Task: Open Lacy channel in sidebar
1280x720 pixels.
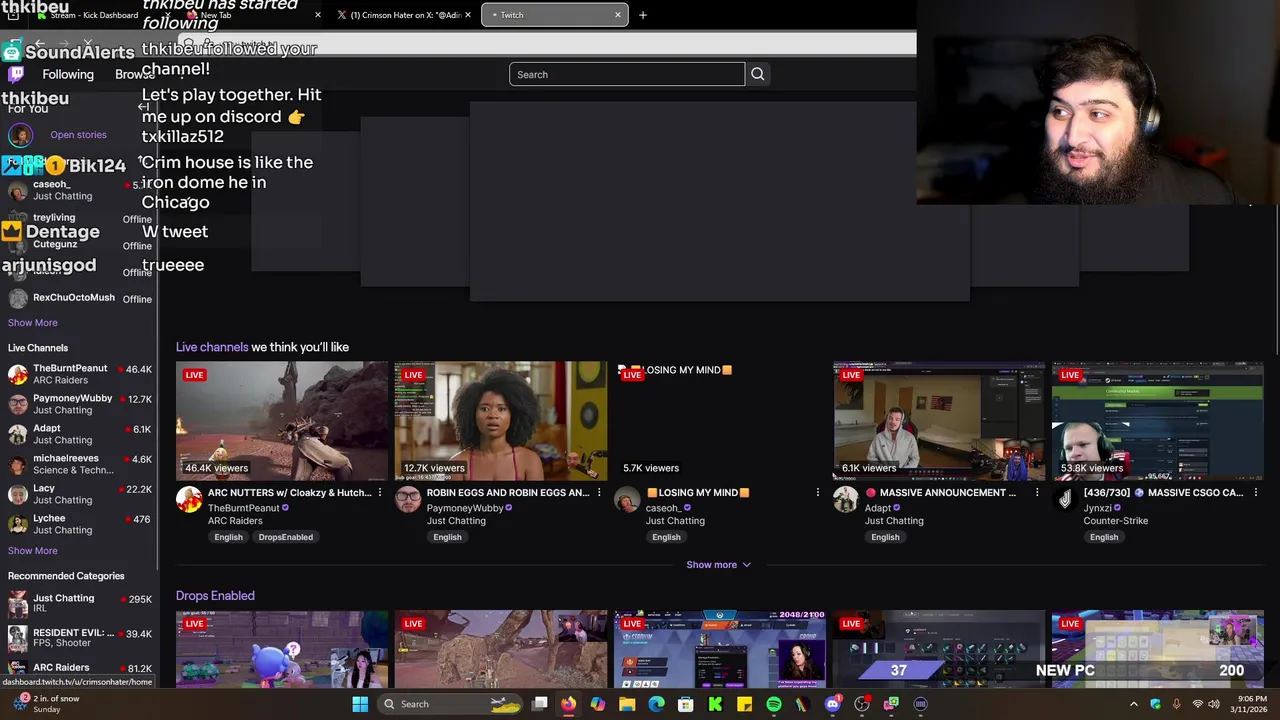Action: coord(79,494)
